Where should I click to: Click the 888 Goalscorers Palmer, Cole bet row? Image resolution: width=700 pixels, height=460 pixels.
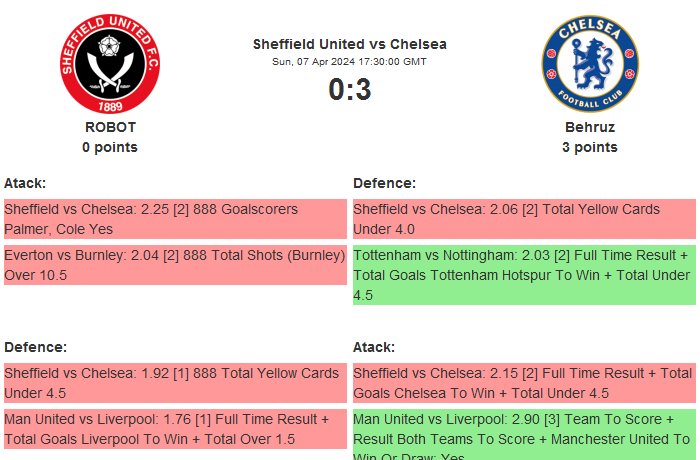tap(175, 219)
